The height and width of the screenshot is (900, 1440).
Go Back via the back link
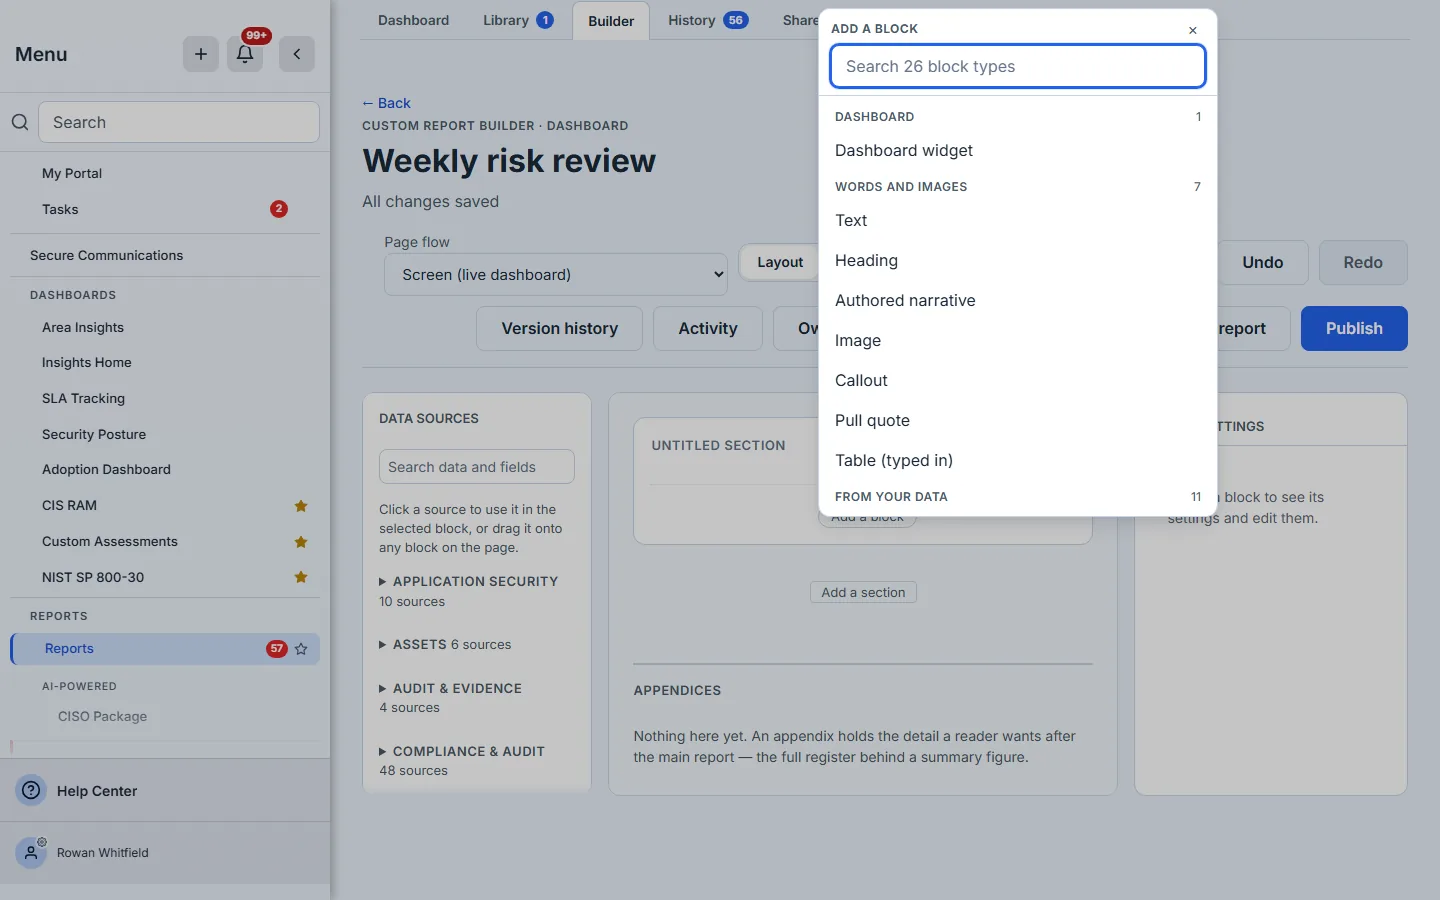386,103
